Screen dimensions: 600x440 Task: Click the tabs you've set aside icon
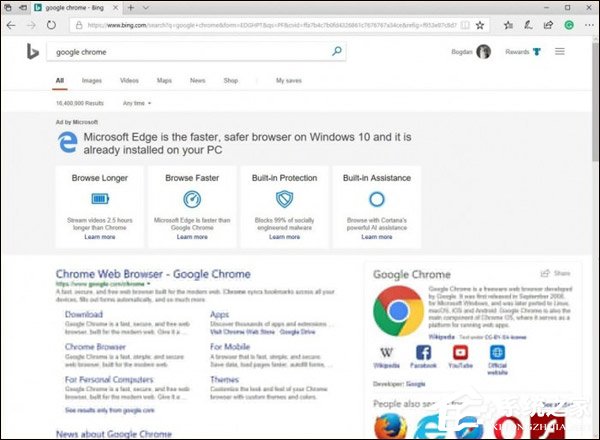pyautogui.click(x=8, y=8)
